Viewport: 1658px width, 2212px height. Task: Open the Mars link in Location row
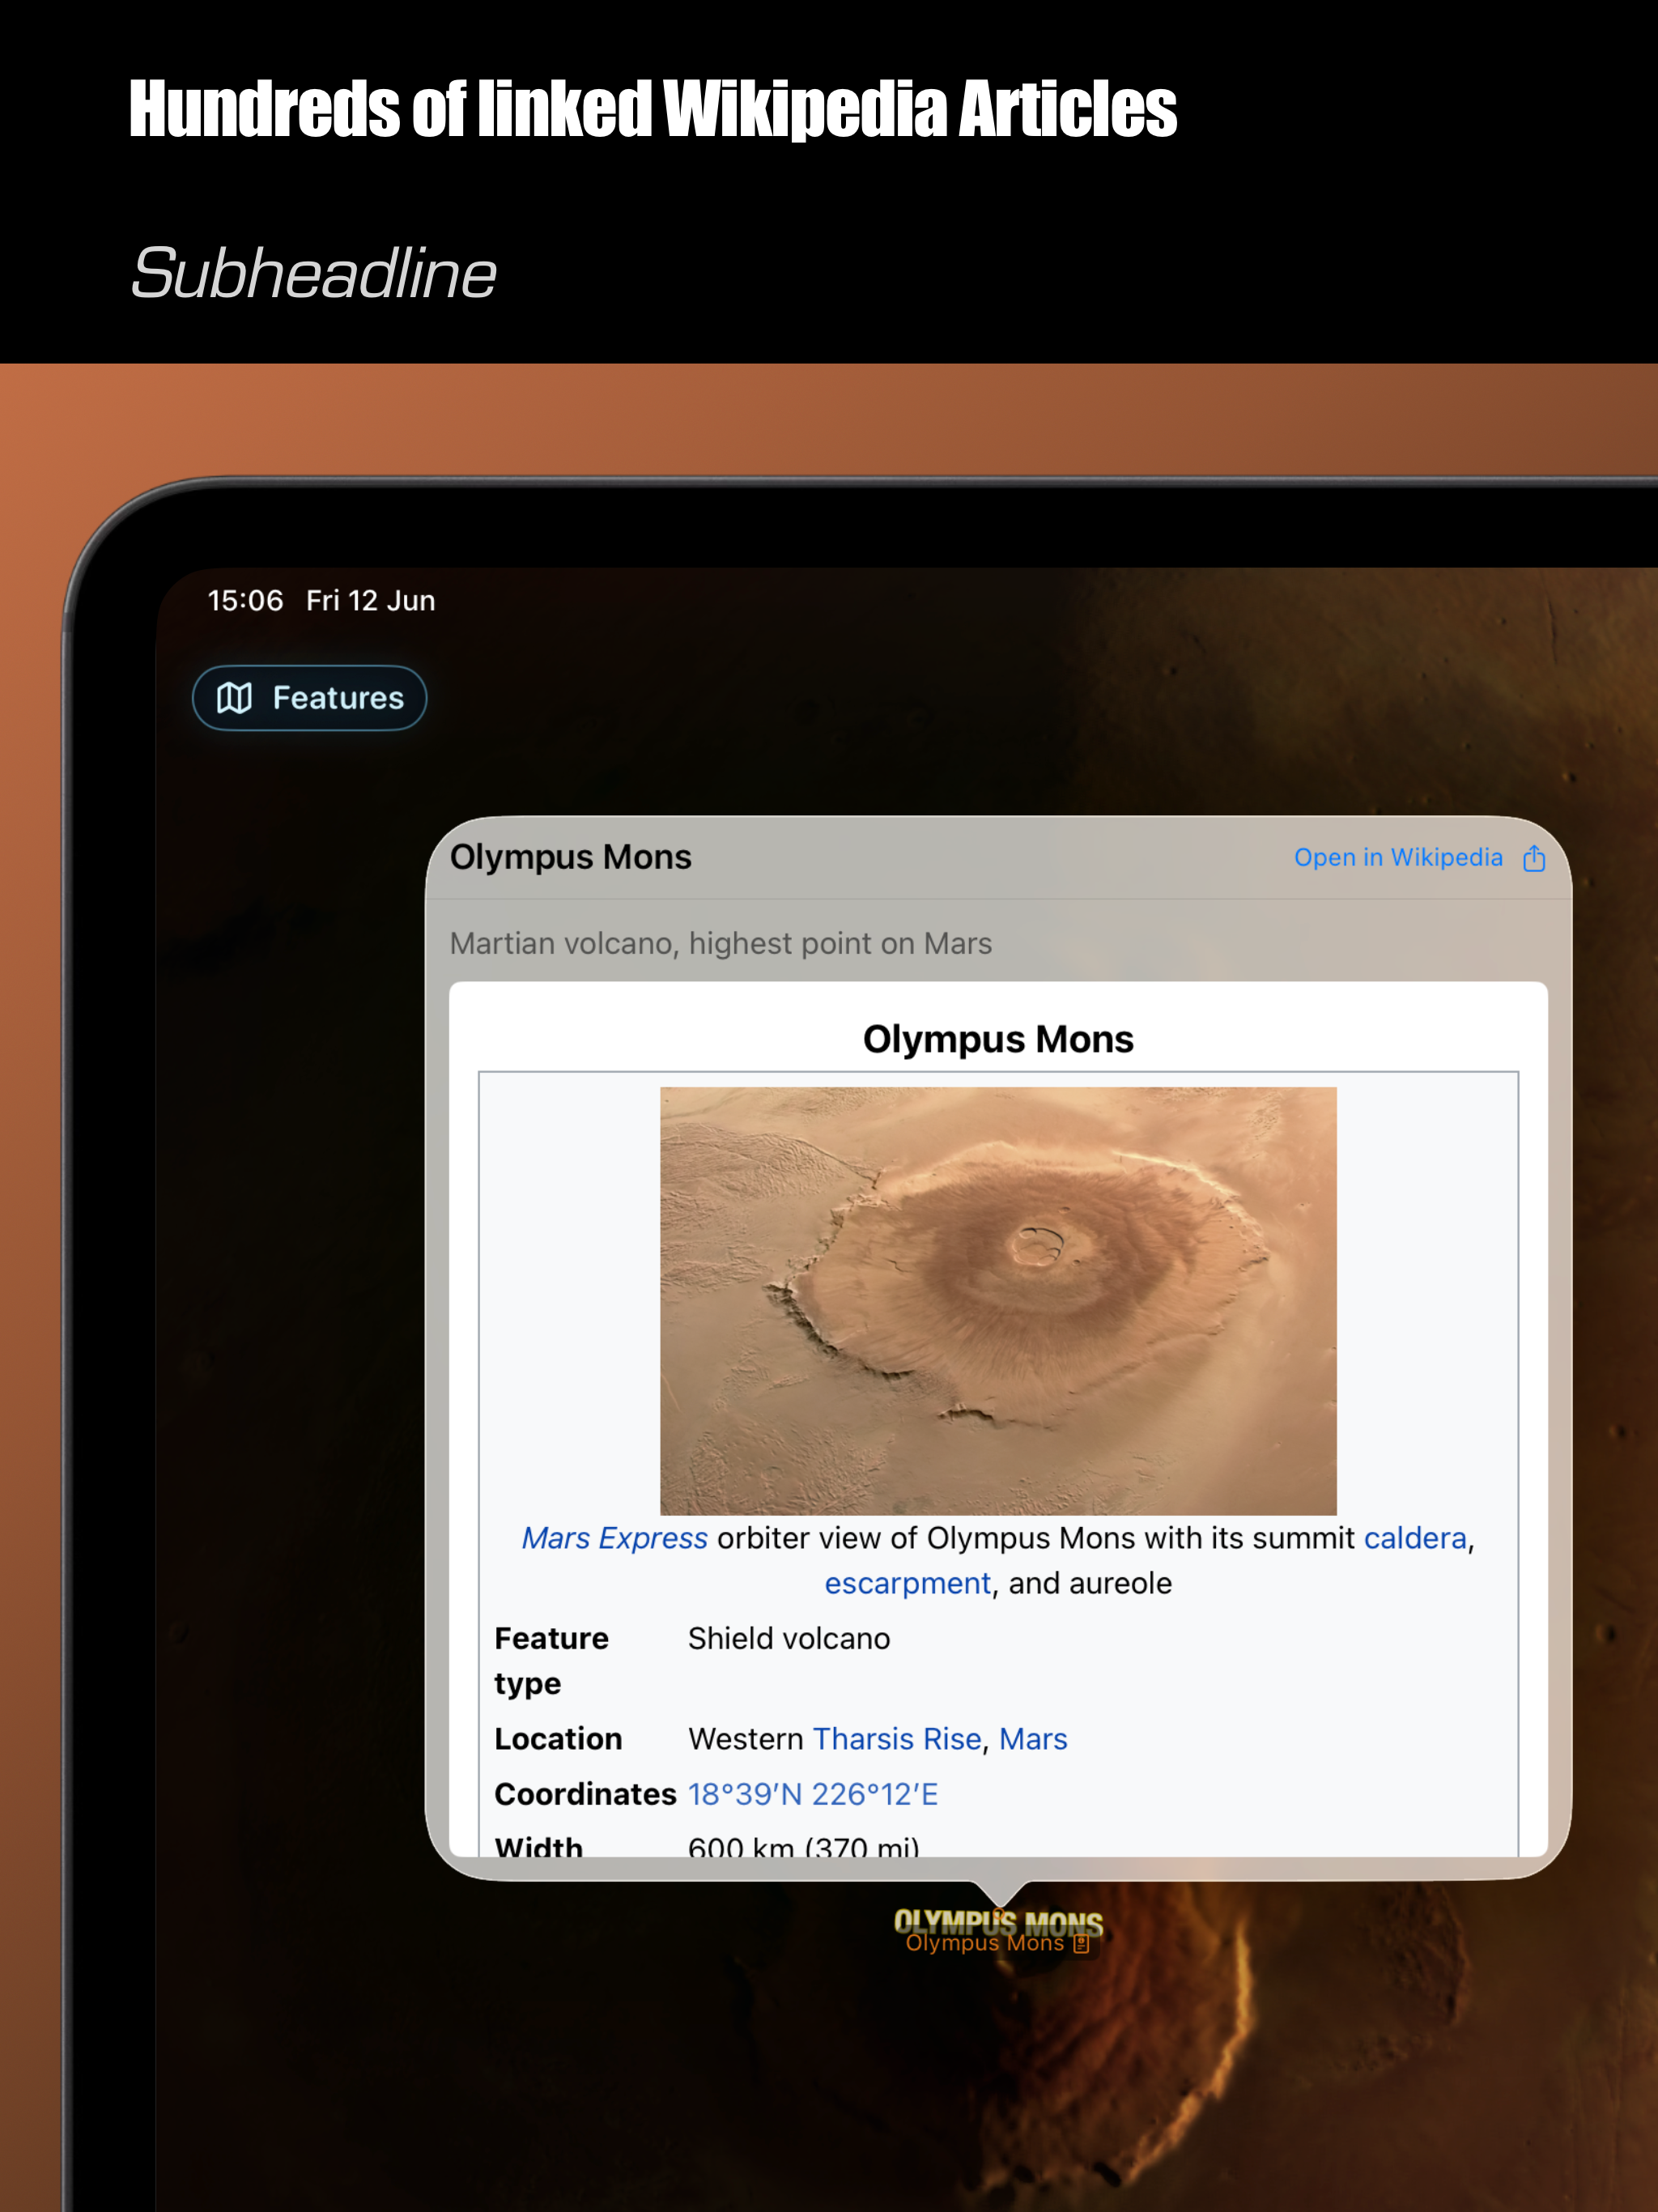click(x=1033, y=1739)
